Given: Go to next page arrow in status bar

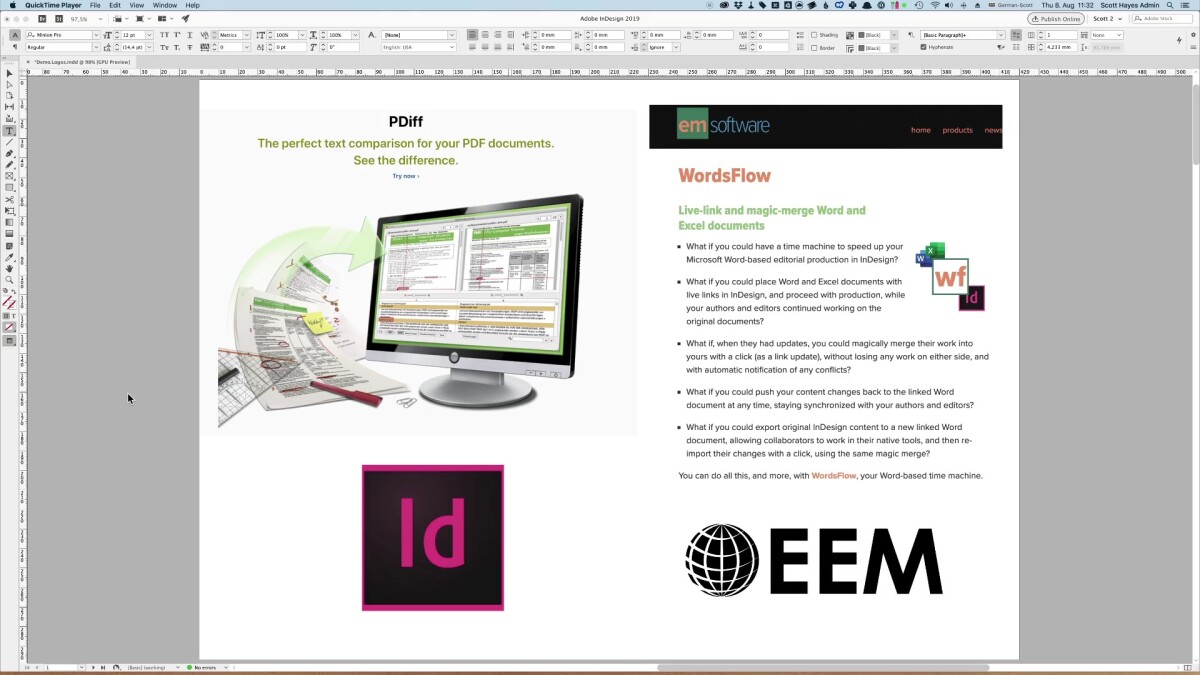Looking at the screenshot, I should [93, 667].
